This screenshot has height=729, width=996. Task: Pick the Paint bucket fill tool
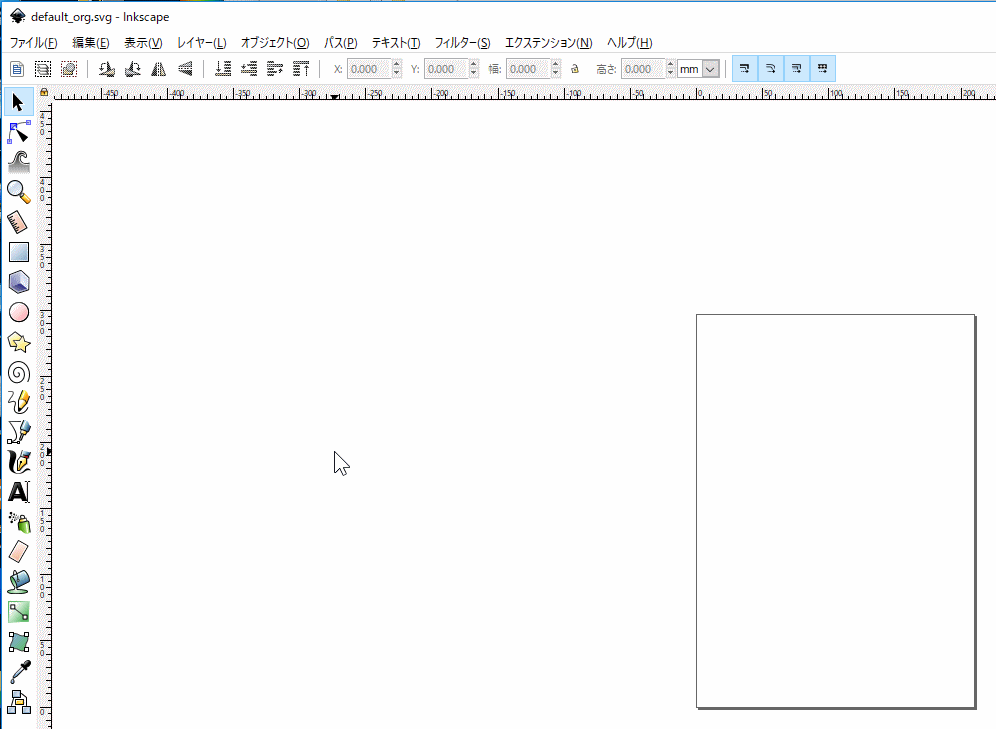tap(19, 581)
